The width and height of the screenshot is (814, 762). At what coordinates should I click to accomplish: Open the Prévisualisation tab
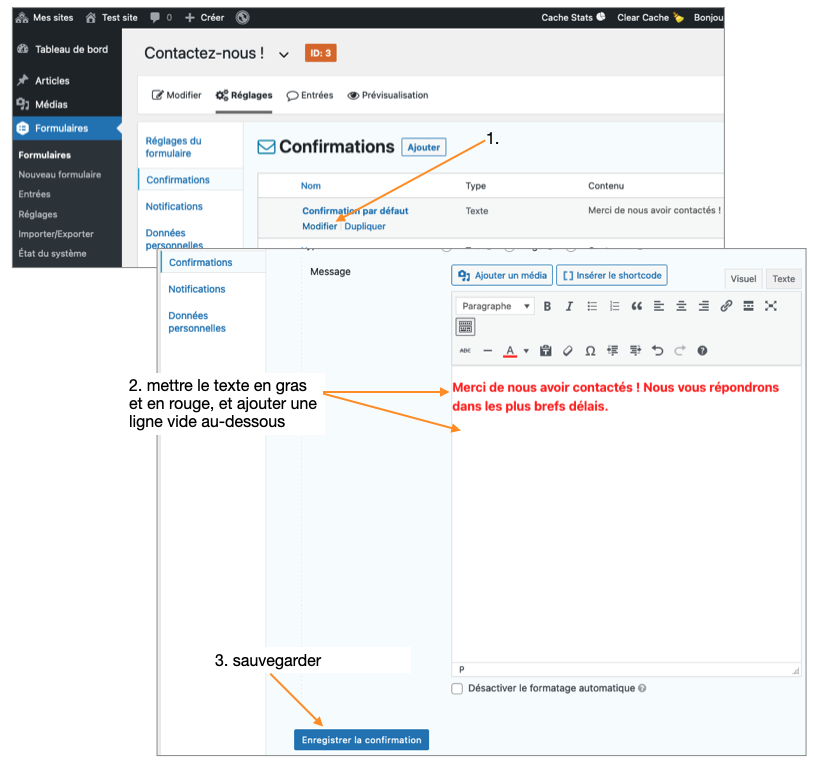[x=388, y=96]
